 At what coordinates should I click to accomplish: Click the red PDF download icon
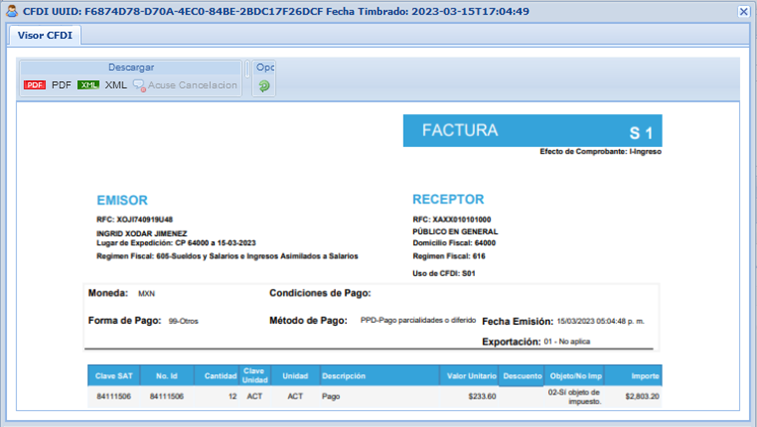tap(35, 86)
